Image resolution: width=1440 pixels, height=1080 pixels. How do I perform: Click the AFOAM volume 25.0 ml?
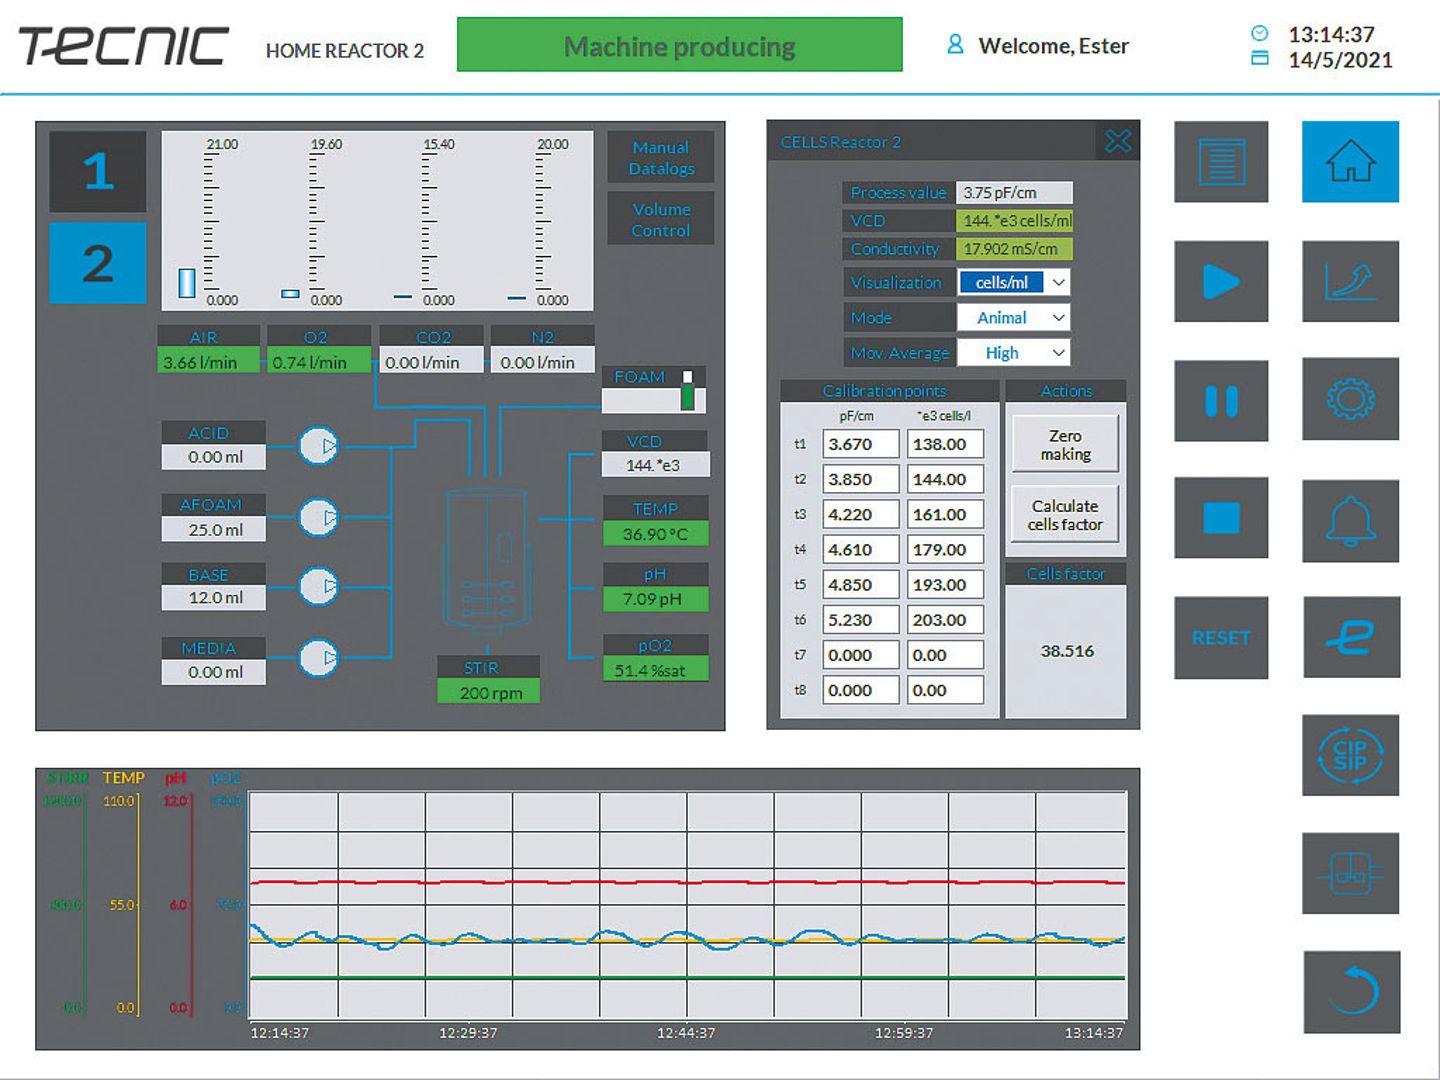point(214,529)
